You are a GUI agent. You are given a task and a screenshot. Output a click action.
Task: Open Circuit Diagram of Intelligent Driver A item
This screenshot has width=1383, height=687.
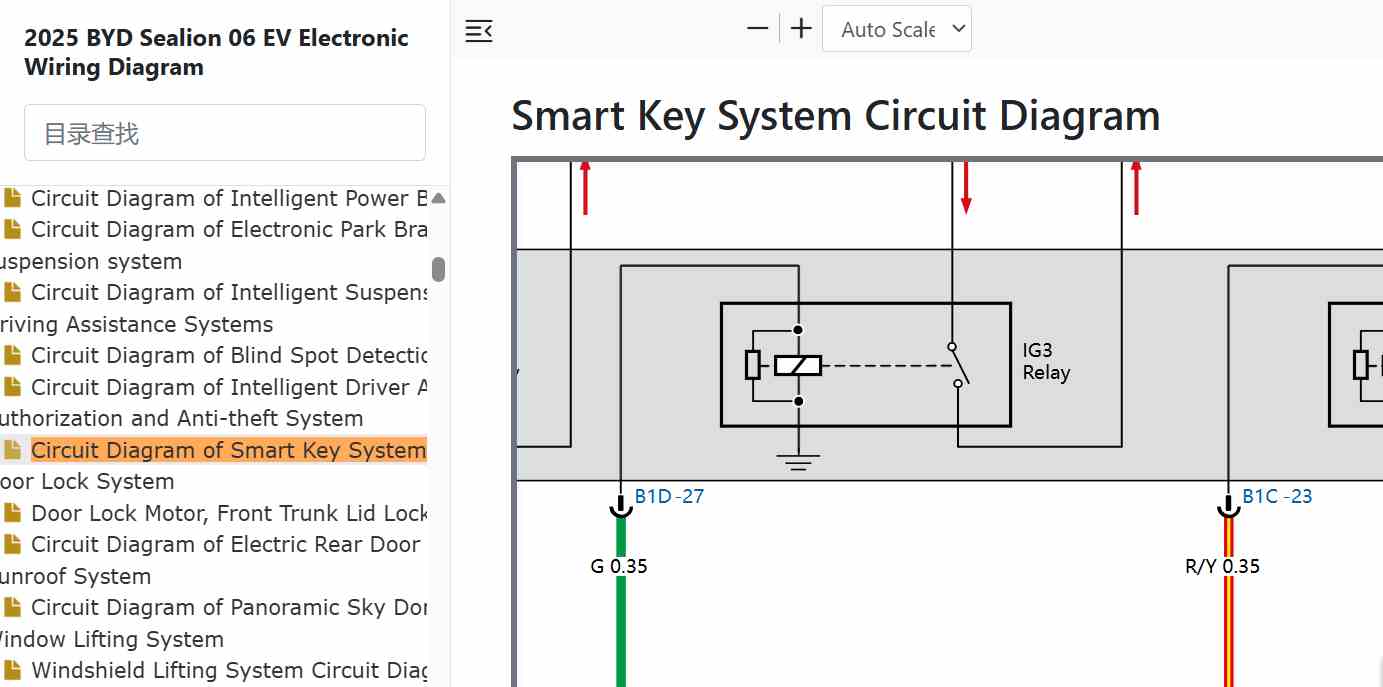tap(229, 387)
